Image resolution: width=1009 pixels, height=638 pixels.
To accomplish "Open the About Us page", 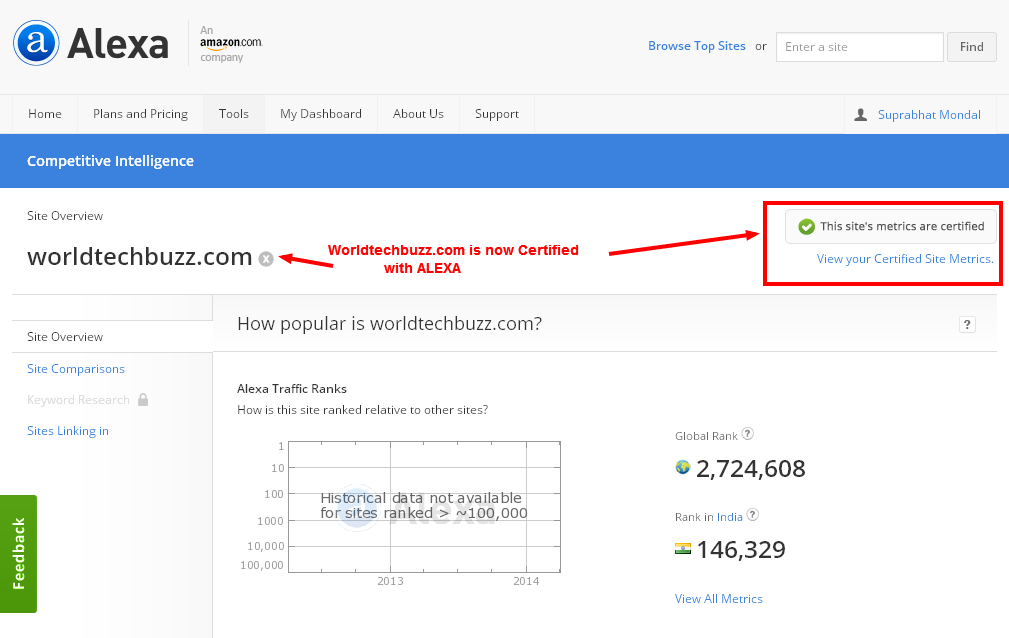I will 418,114.
